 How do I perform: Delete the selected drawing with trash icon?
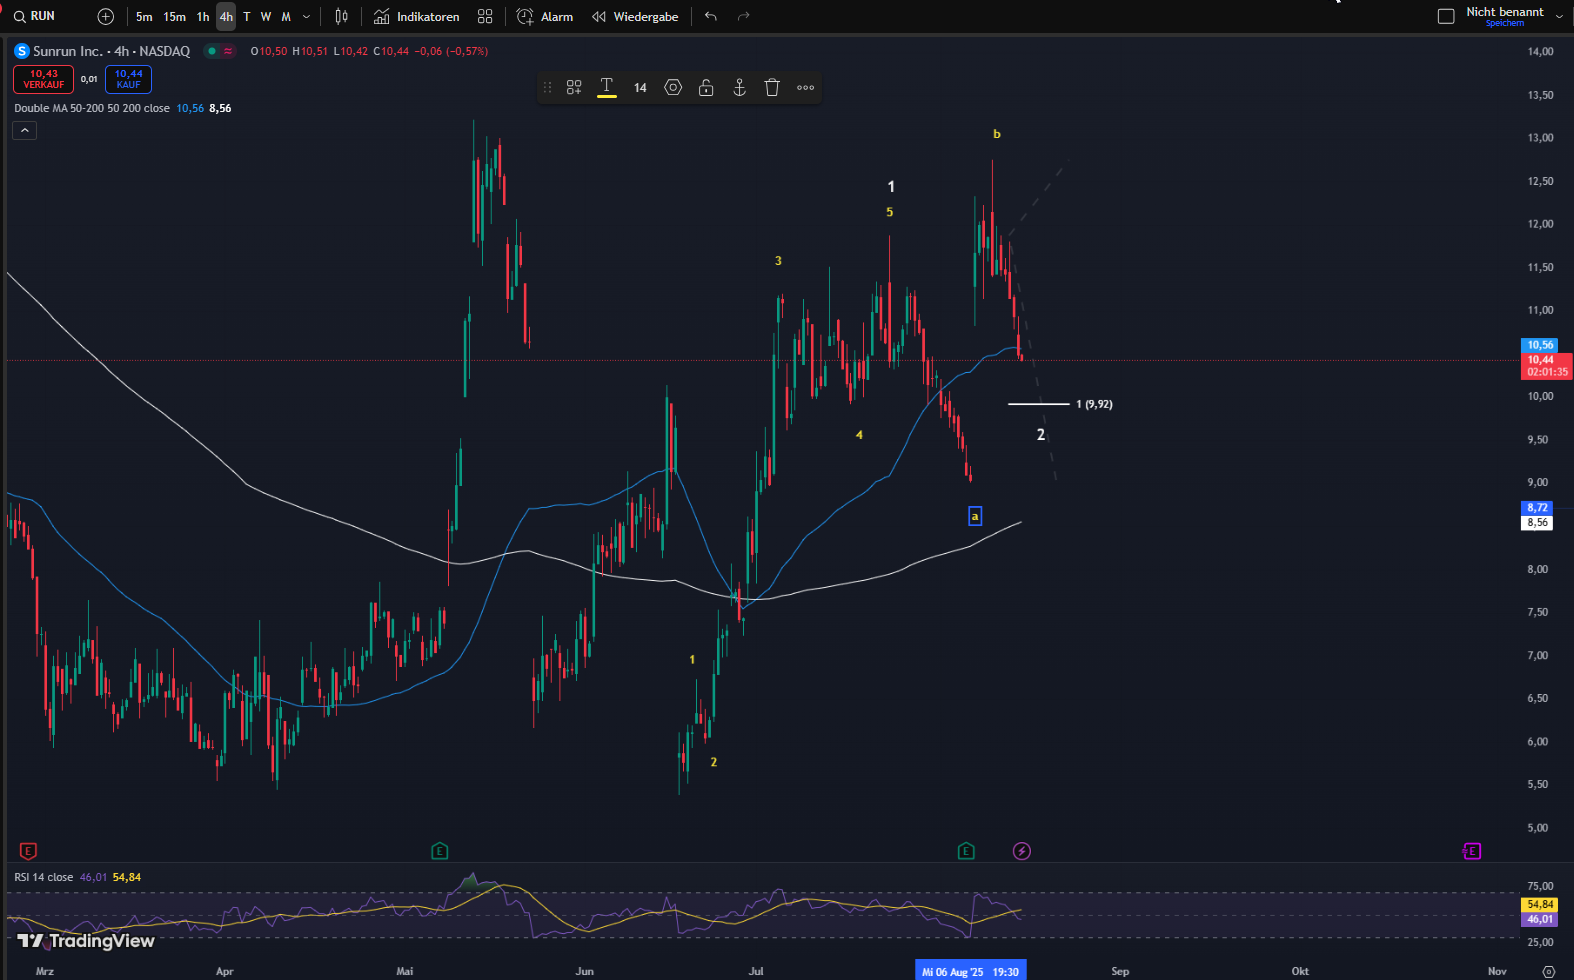tap(772, 88)
